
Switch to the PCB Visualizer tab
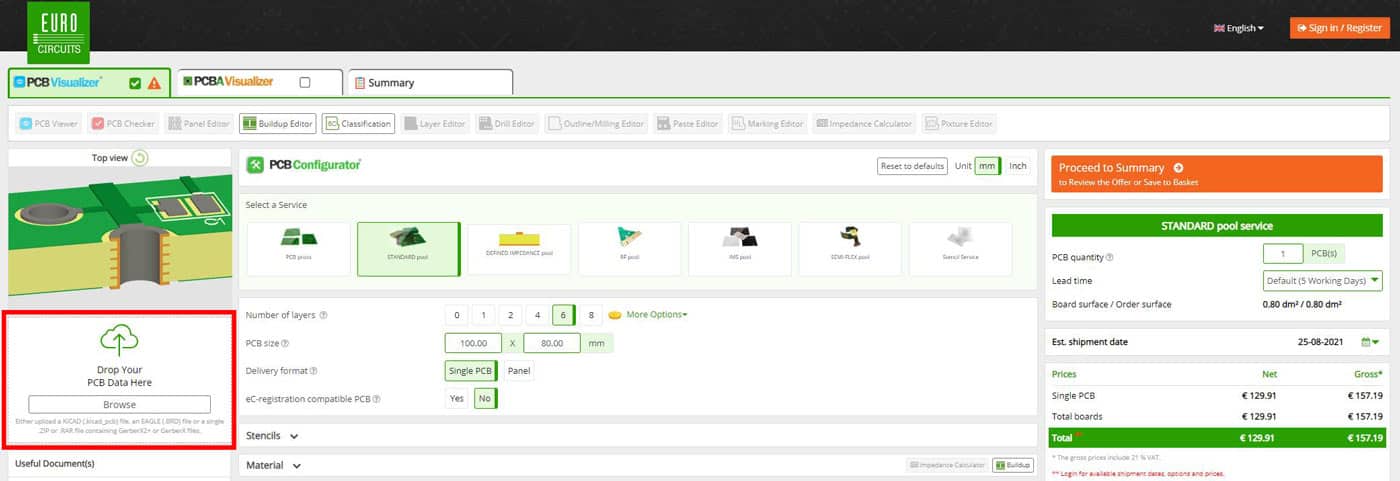pyautogui.click(x=88, y=82)
